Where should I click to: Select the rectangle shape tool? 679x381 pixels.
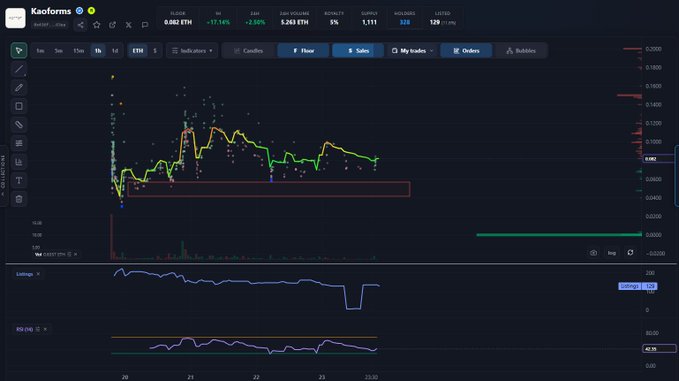19,106
